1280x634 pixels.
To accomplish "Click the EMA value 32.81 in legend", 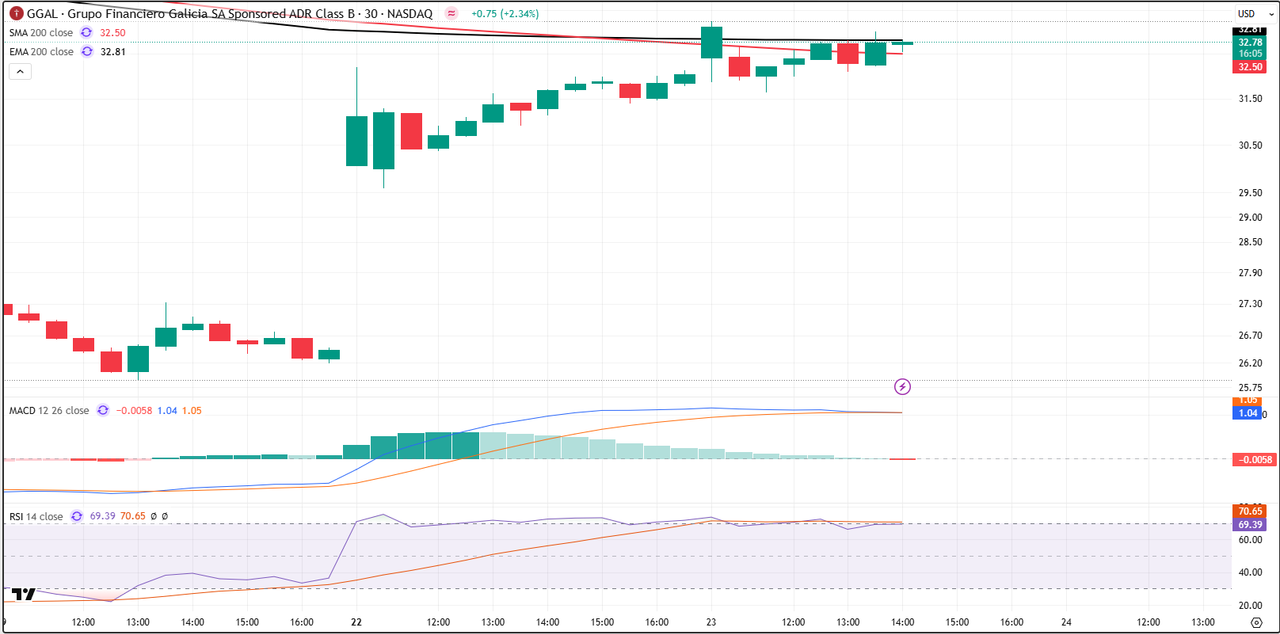I will (x=112, y=51).
